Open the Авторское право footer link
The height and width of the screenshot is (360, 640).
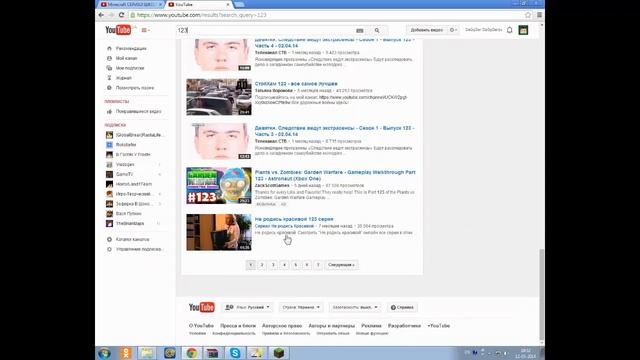point(282,326)
